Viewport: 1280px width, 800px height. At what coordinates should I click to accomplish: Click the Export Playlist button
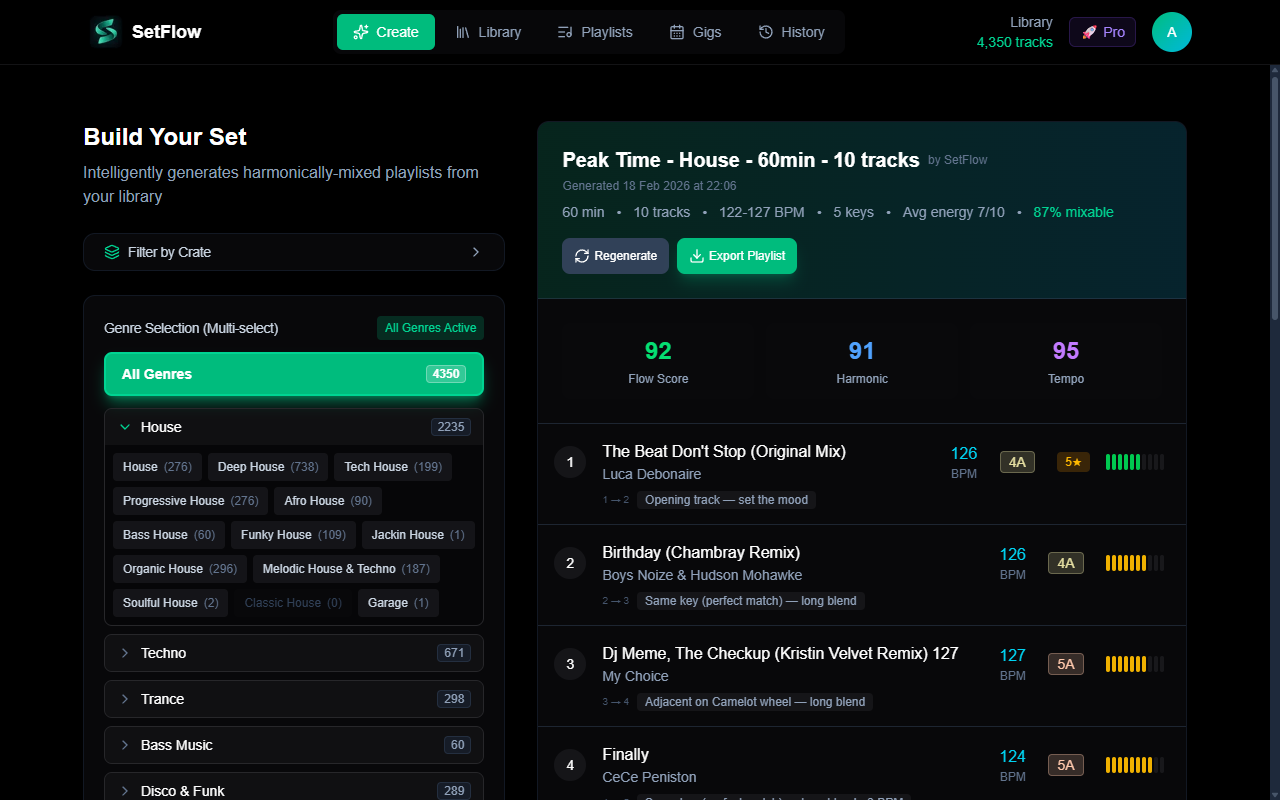pos(737,256)
